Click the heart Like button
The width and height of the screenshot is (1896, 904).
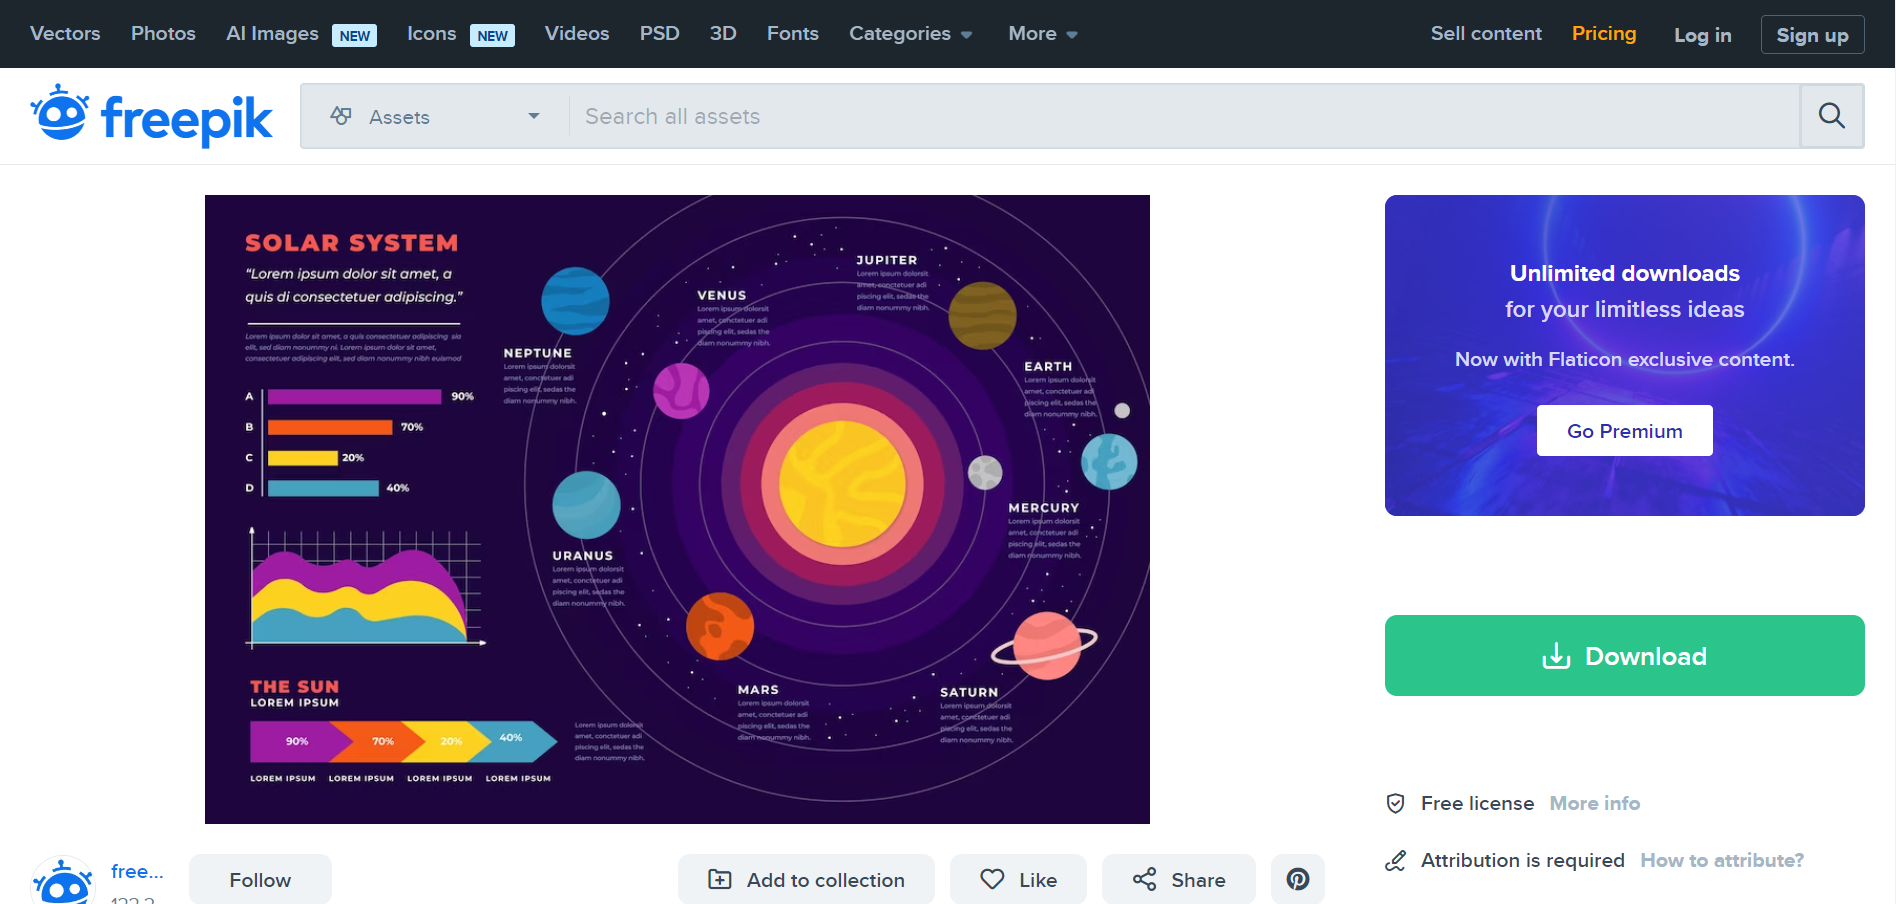[x=1018, y=879]
